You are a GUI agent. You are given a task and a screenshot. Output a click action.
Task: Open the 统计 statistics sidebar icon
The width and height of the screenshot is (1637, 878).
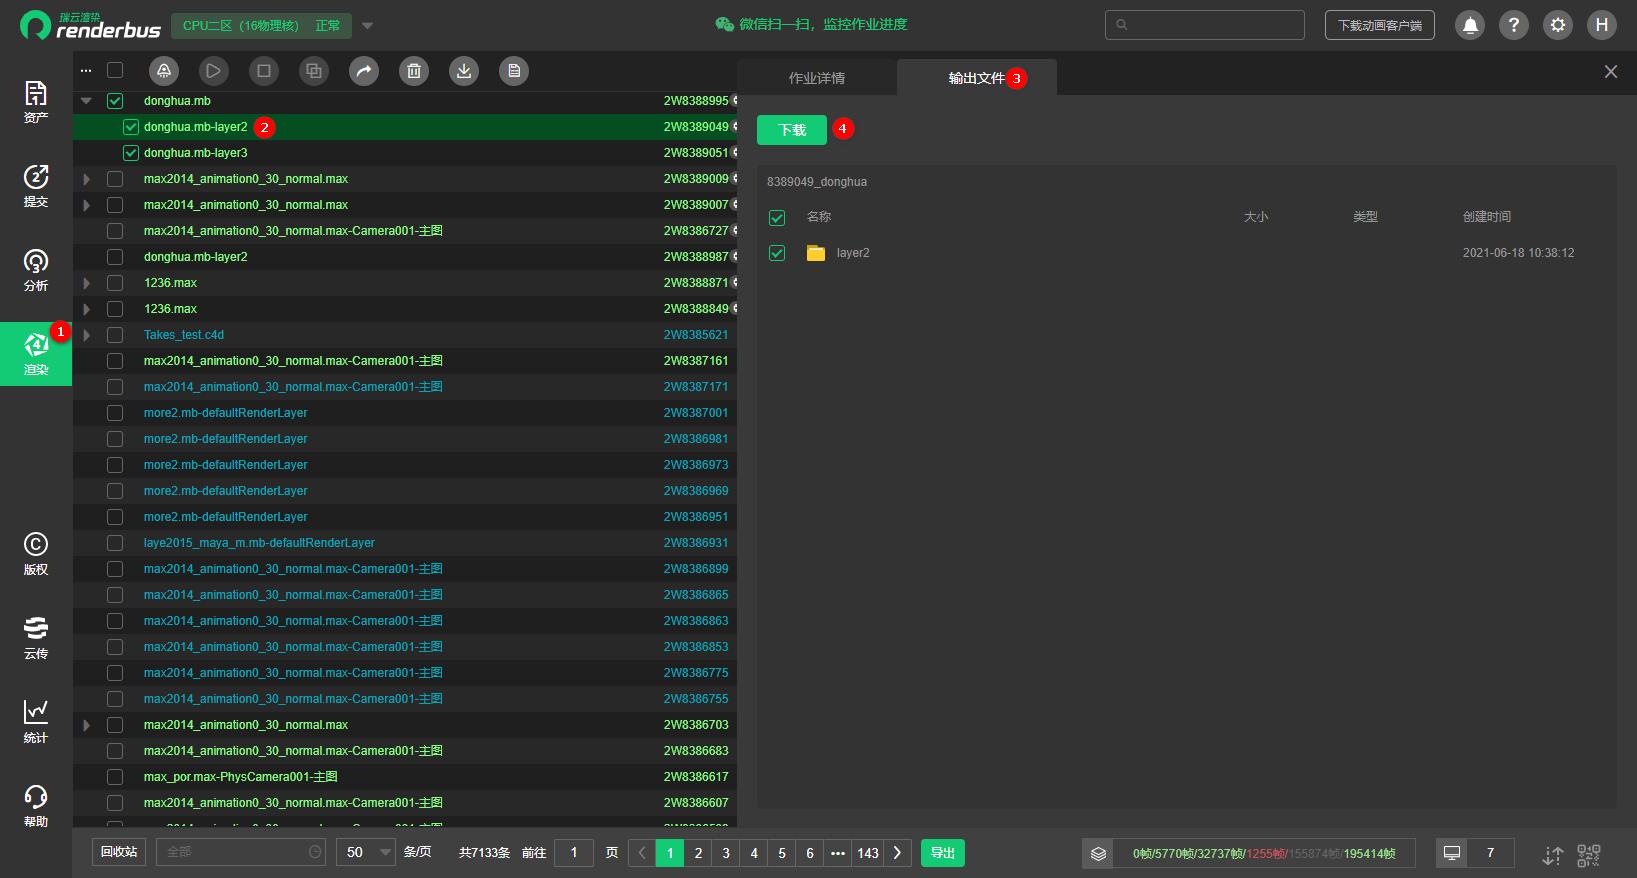(x=36, y=721)
